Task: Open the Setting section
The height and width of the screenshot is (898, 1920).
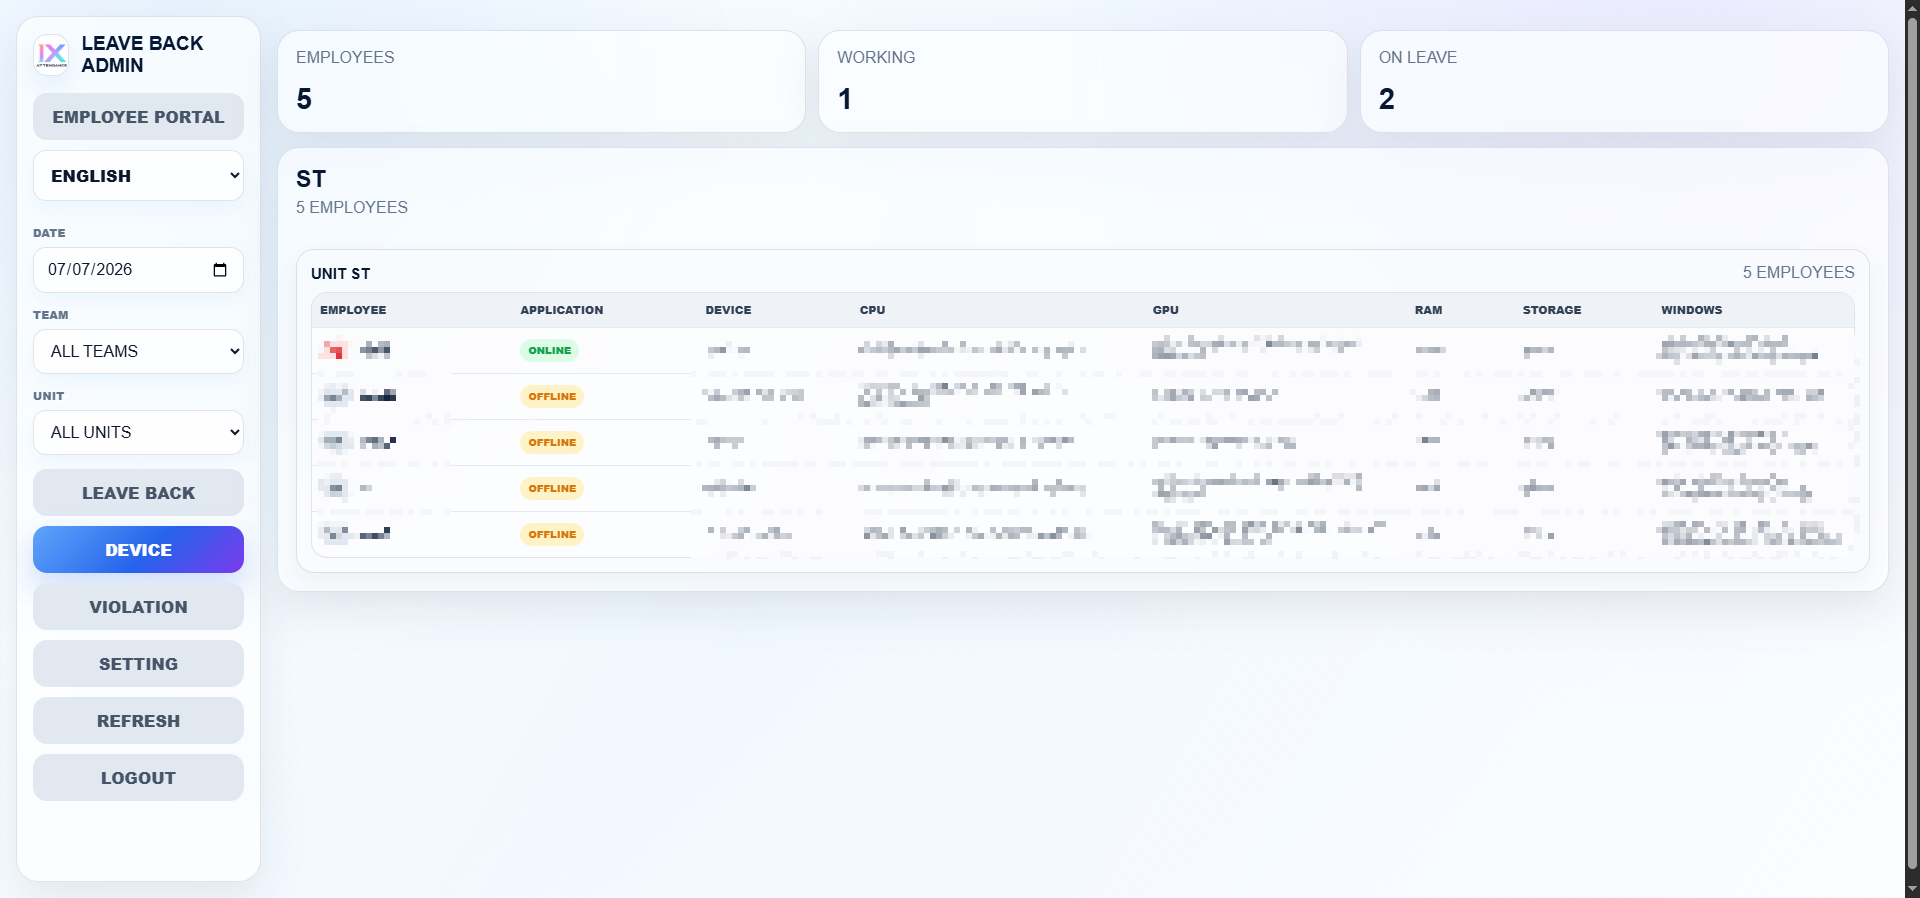Action: pos(138,664)
